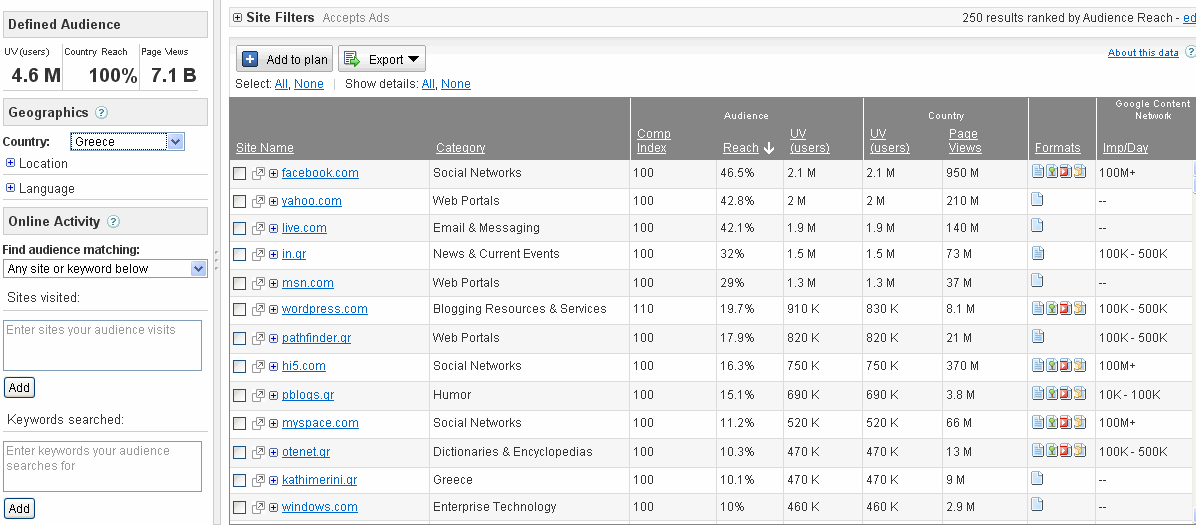Open the pathfinder.gr site link

coord(316,338)
